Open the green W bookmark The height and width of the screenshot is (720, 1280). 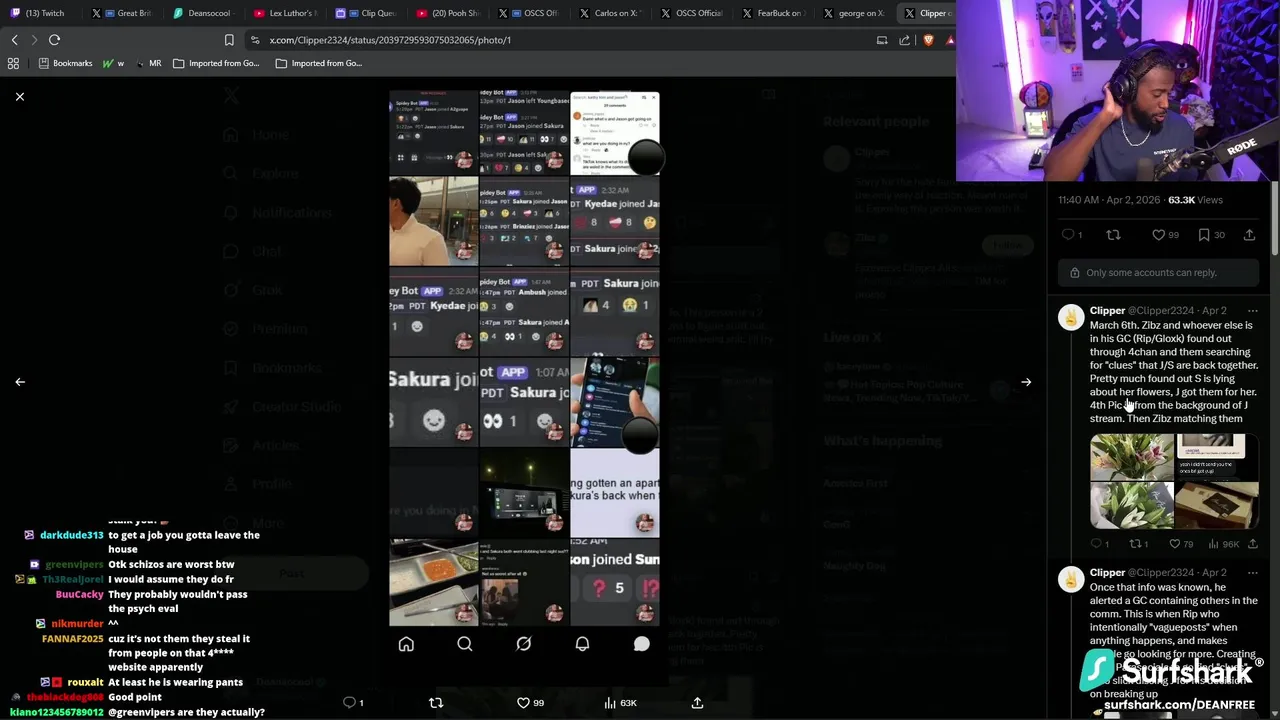tap(113, 63)
